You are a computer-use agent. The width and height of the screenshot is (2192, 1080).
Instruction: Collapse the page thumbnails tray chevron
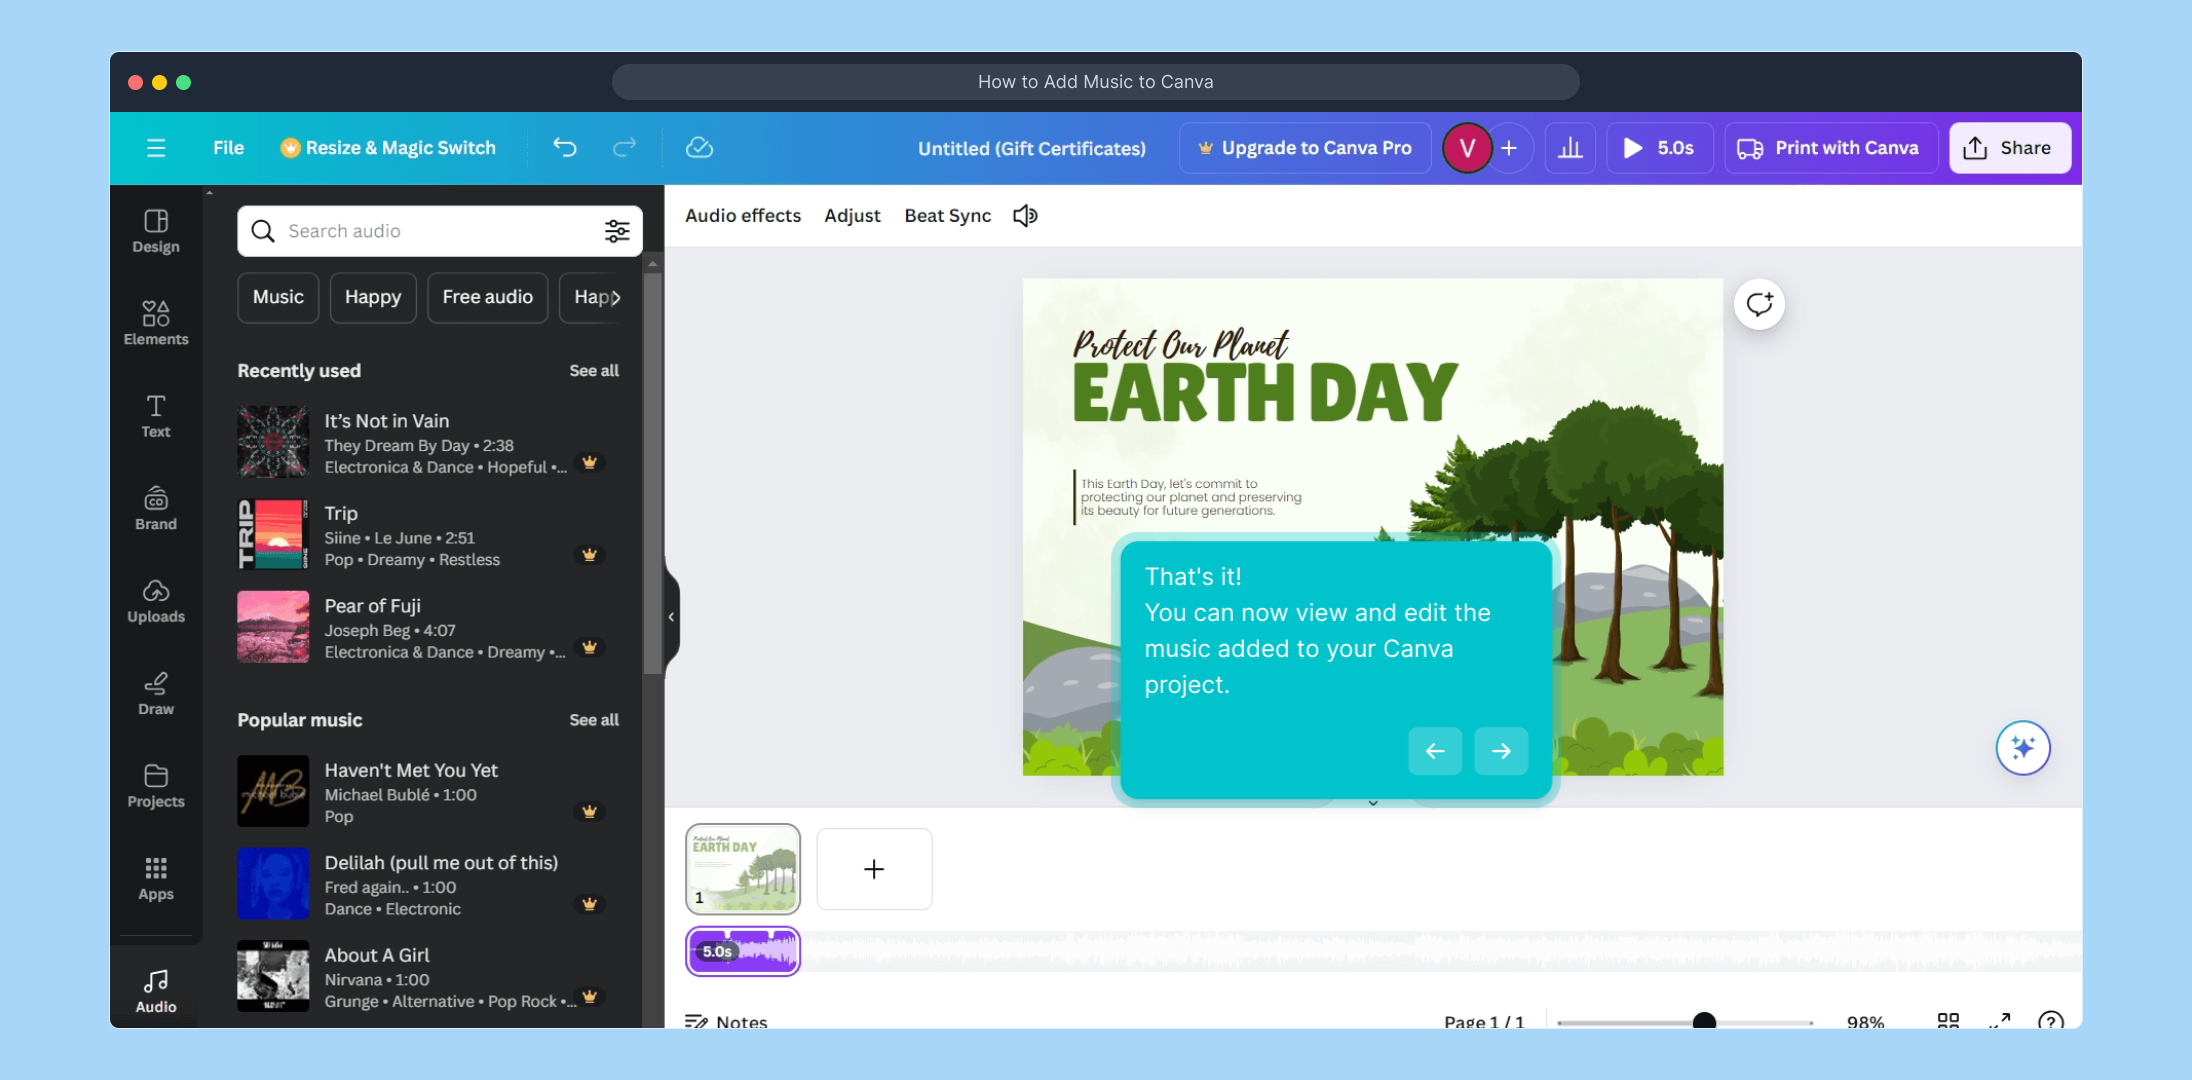pos(1373,803)
